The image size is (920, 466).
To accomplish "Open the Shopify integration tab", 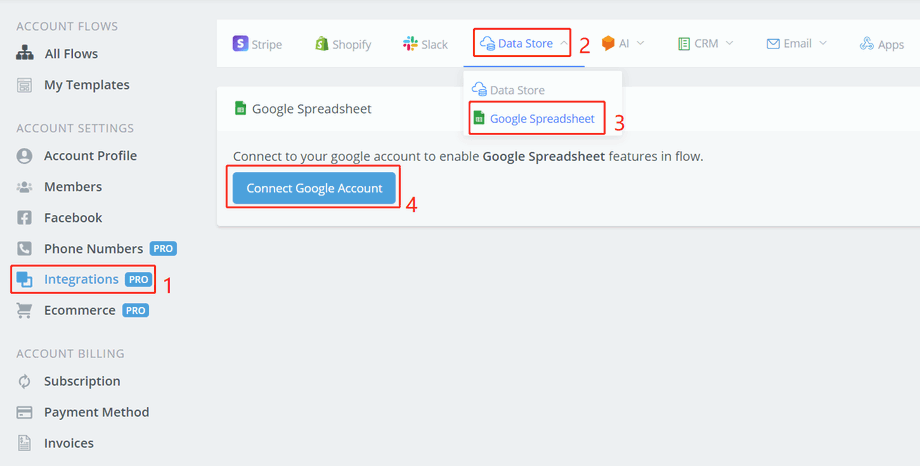I will [343, 44].
